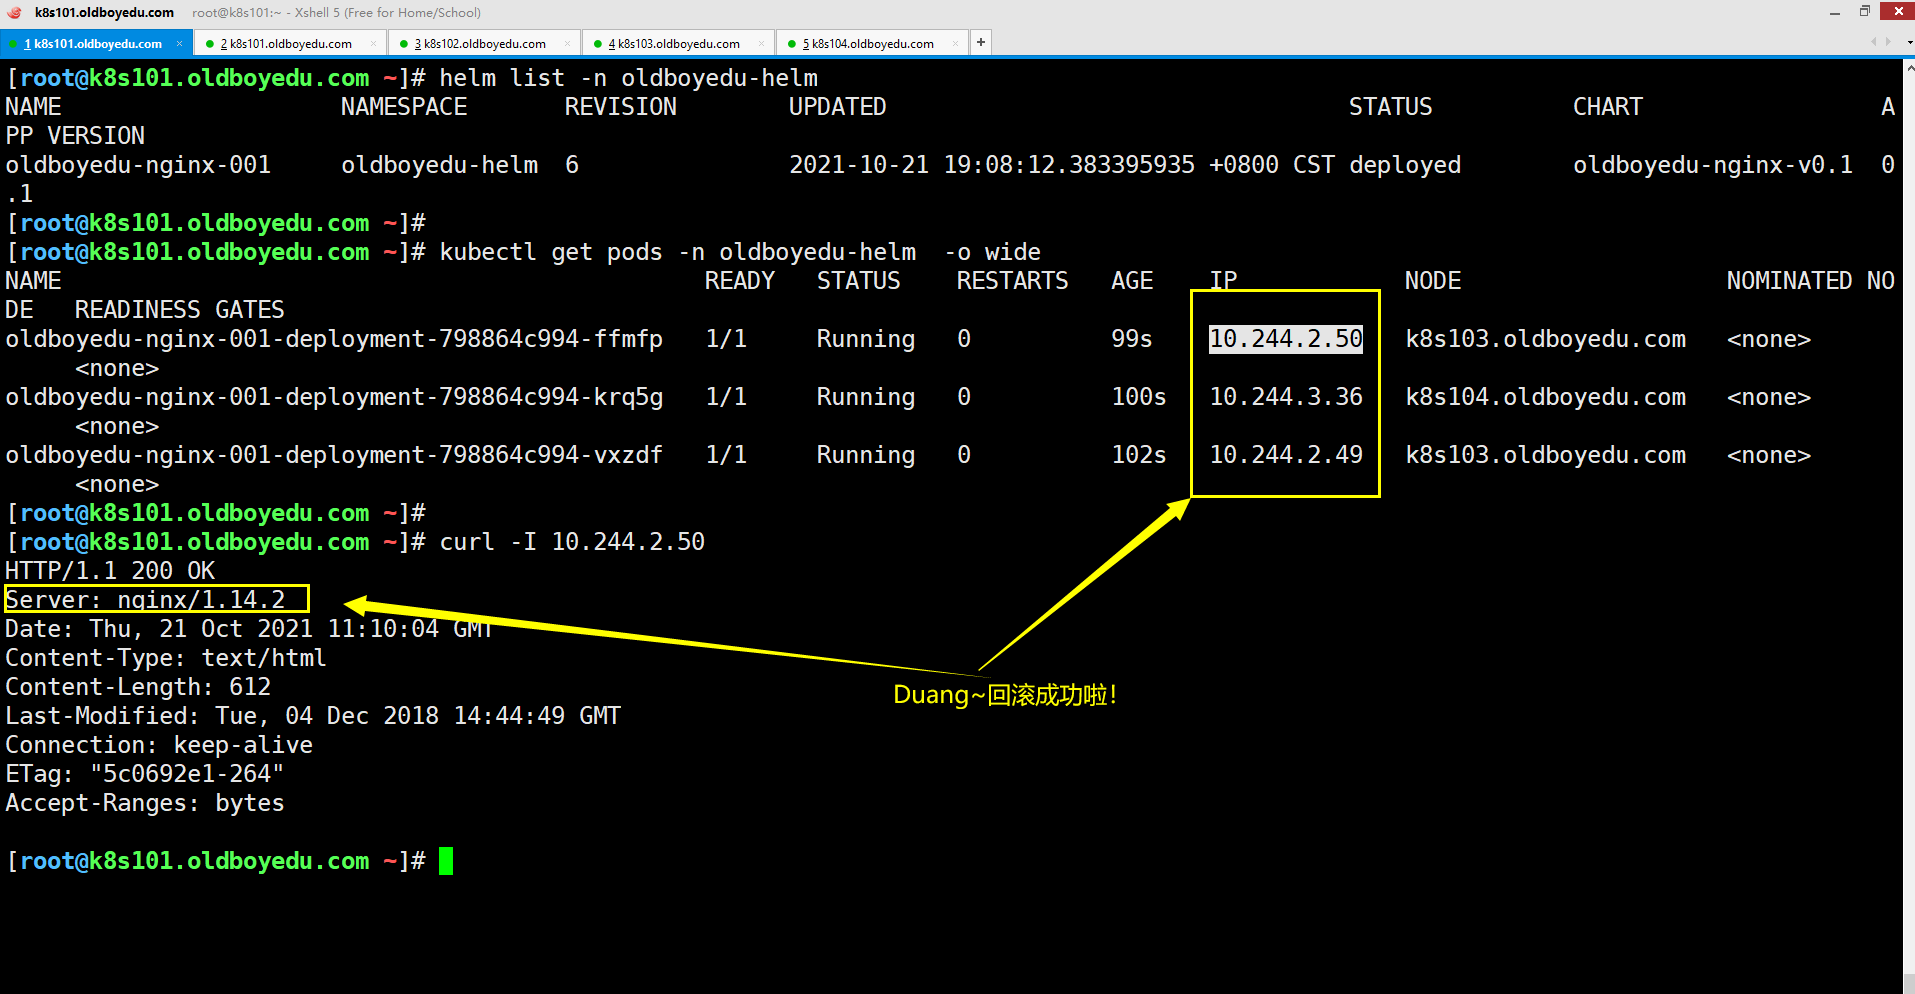Close the k8s102.oldboyedu.com tab

pyautogui.click(x=567, y=44)
